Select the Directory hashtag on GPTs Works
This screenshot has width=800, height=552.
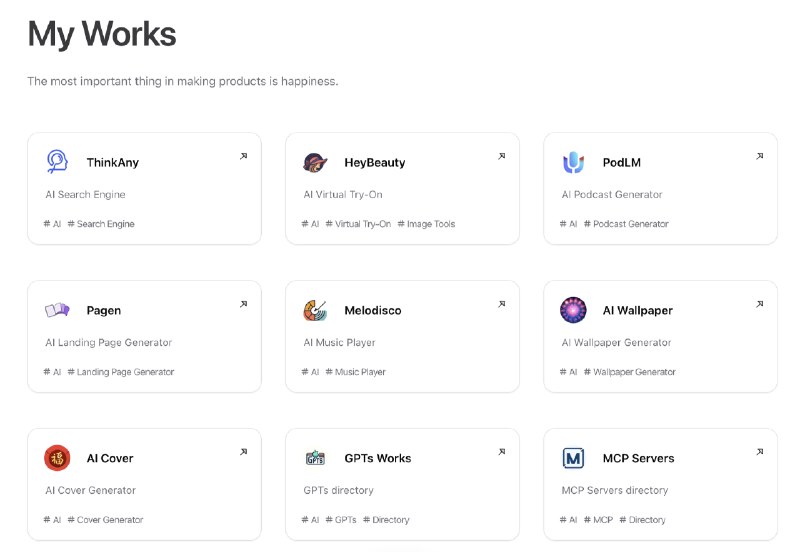point(386,519)
